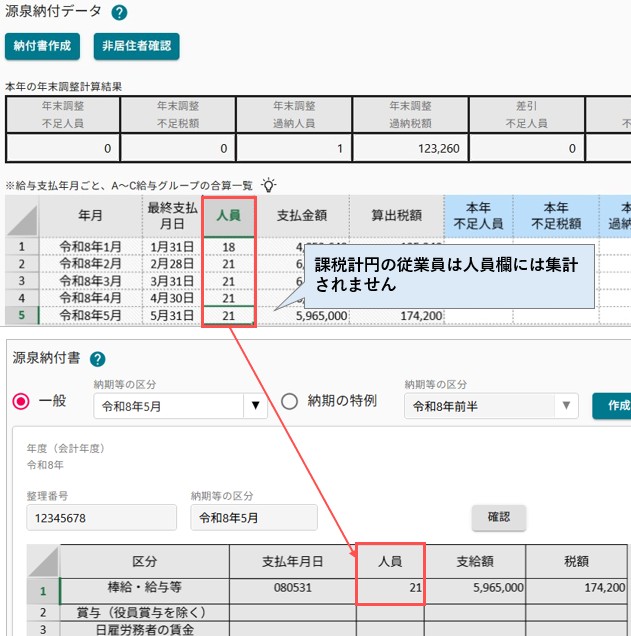This screenshot has height=636, width=631.
Task: Click the 納付書作成 button
Action: pyautogui.click(x=42, y=46)
